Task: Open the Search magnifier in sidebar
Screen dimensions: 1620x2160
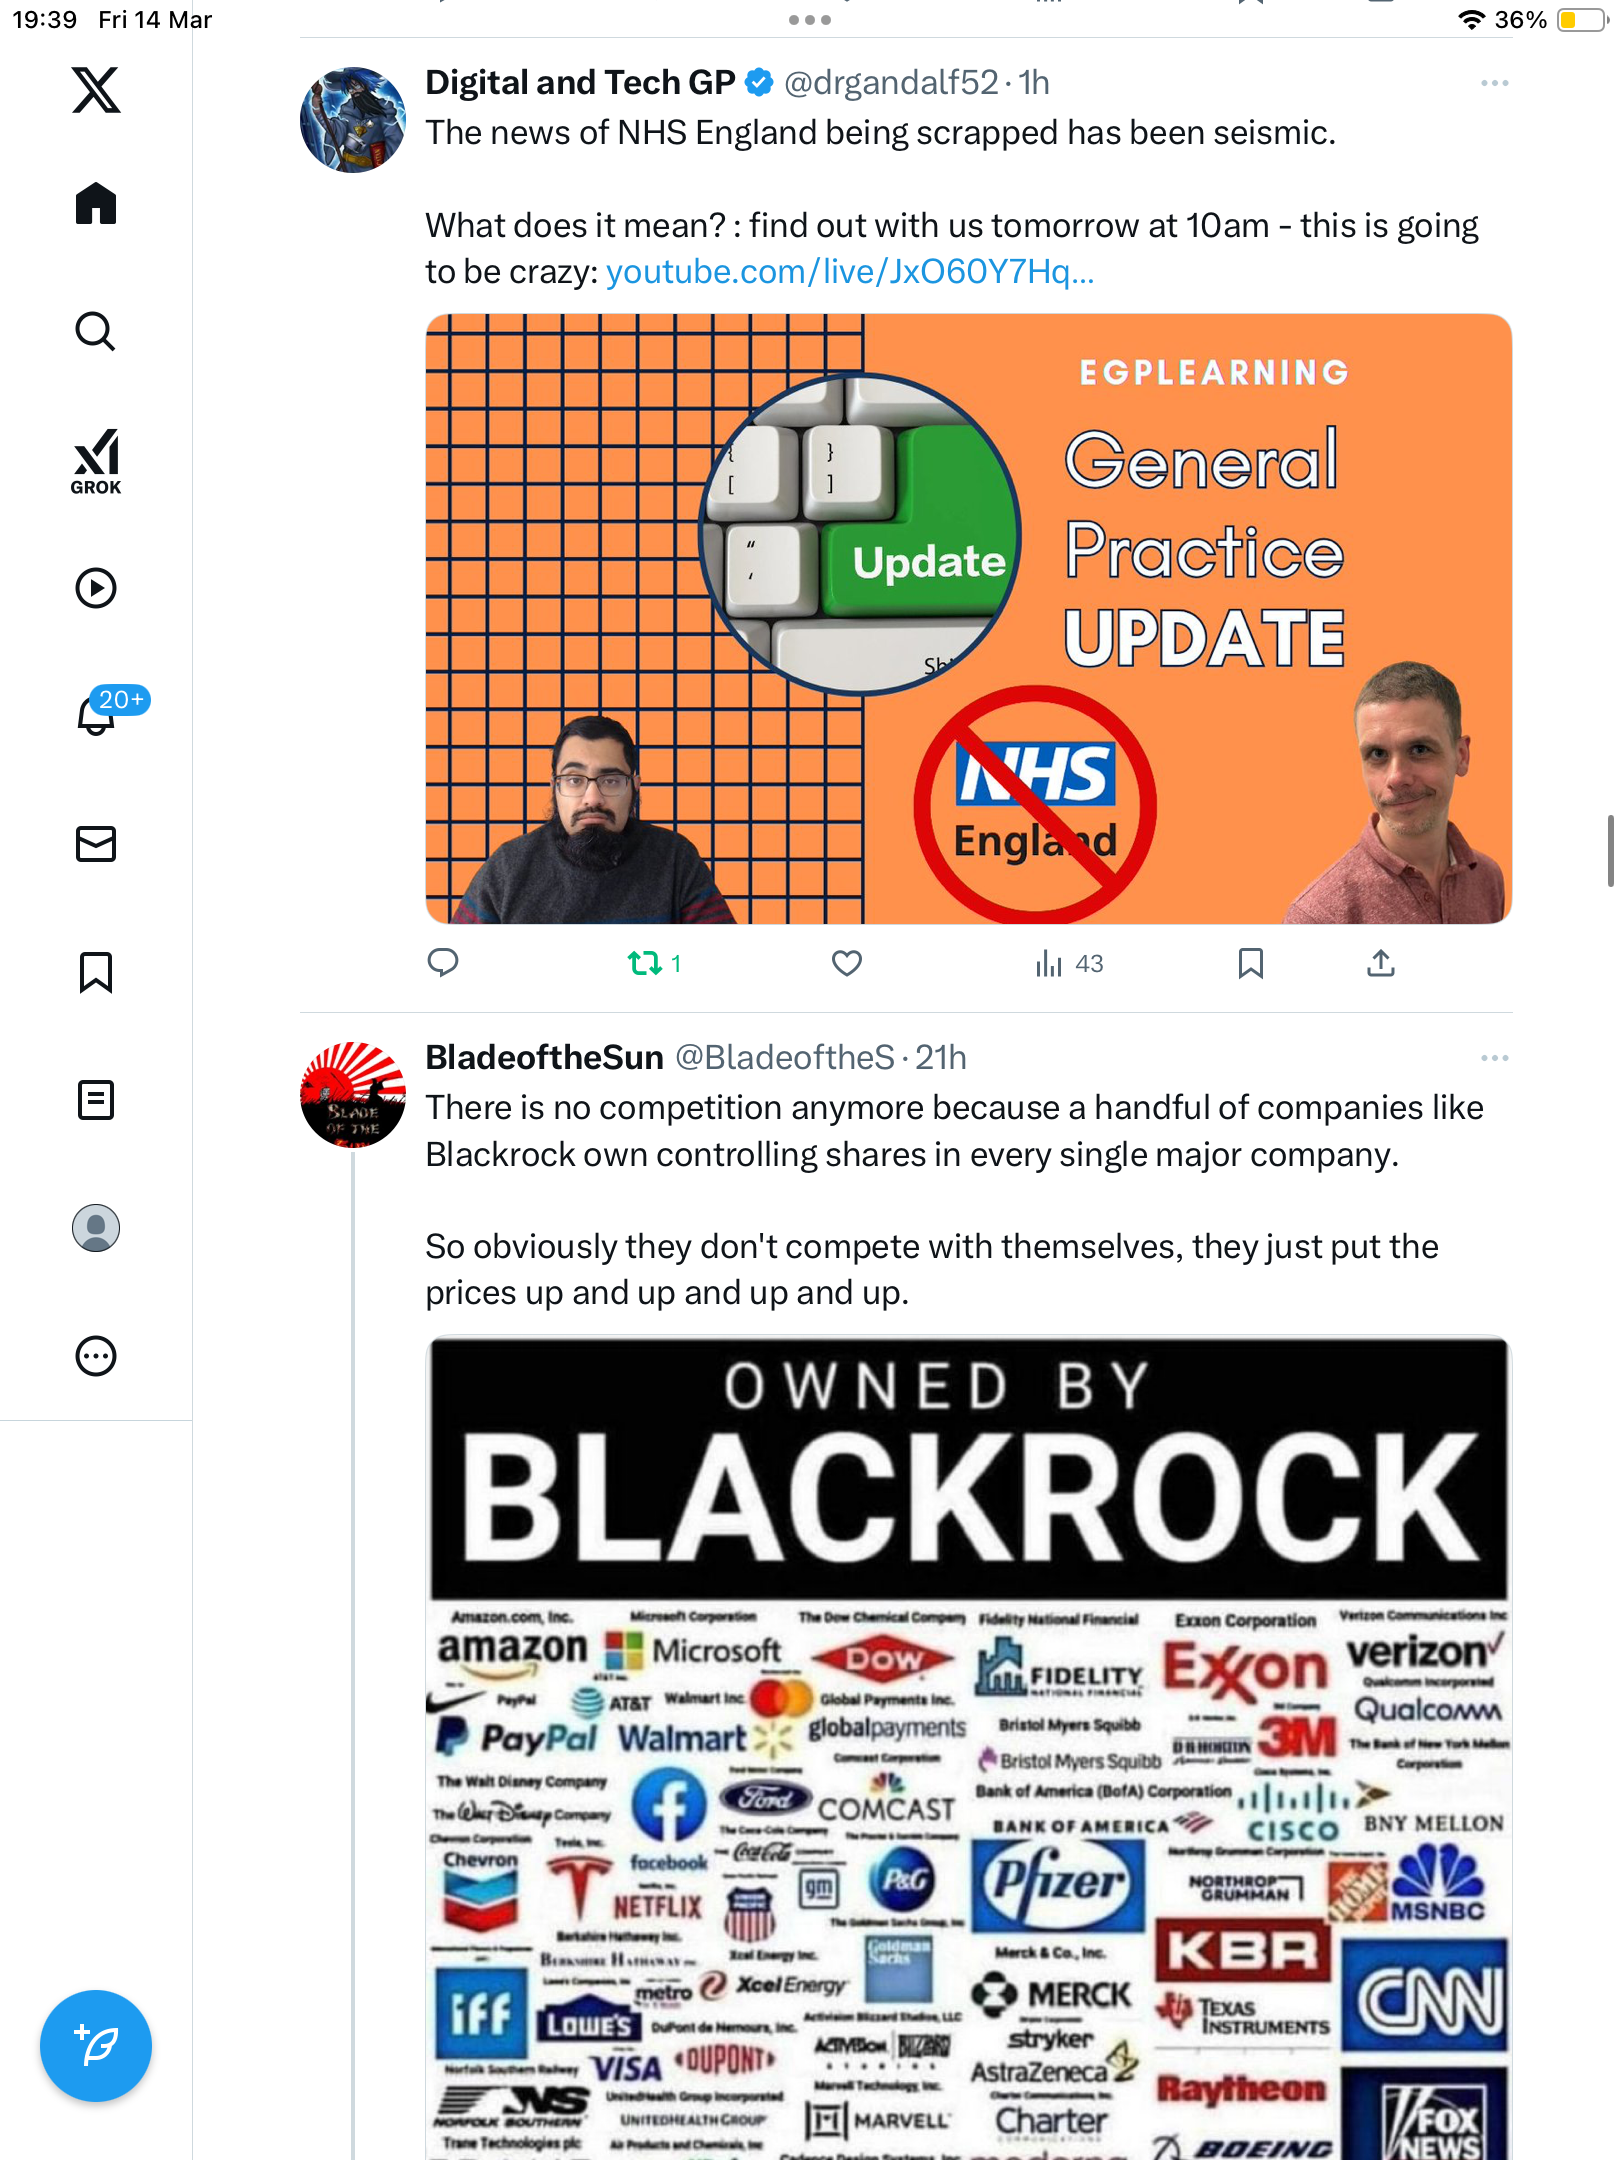Action: point(96,332)
